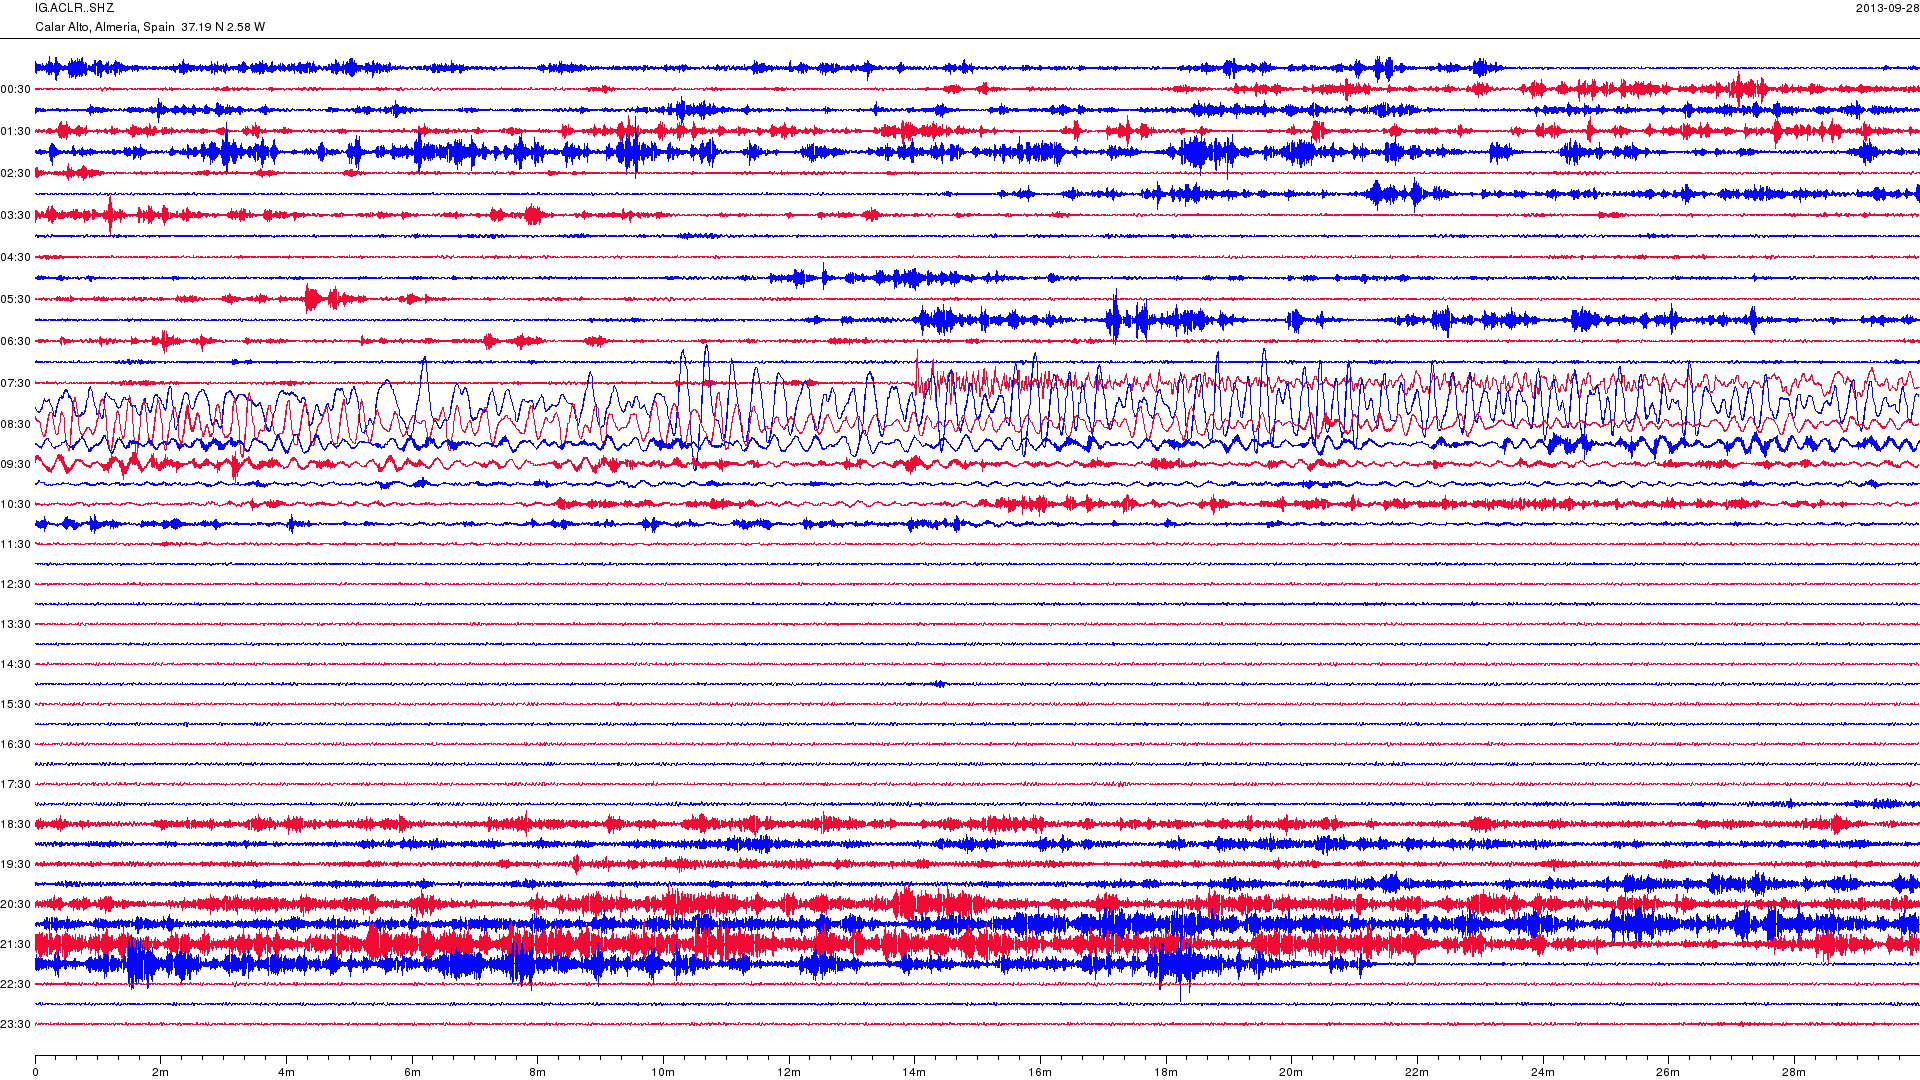Click the 2m axis tick label

tap(161, 1073)
